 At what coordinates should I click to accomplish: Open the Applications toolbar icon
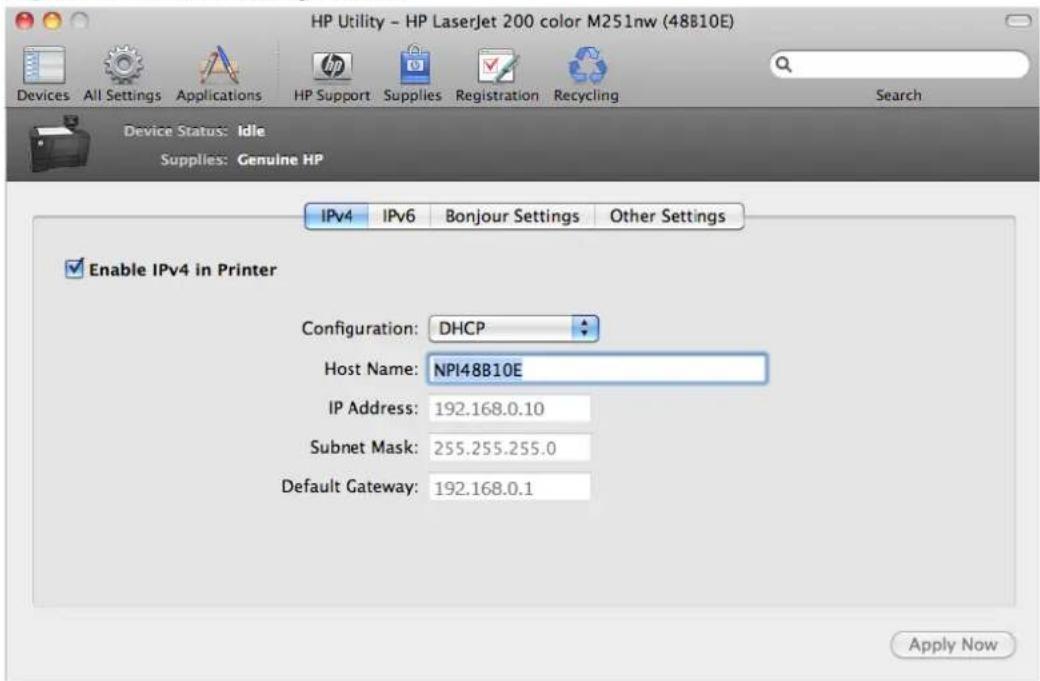point(219,66)
